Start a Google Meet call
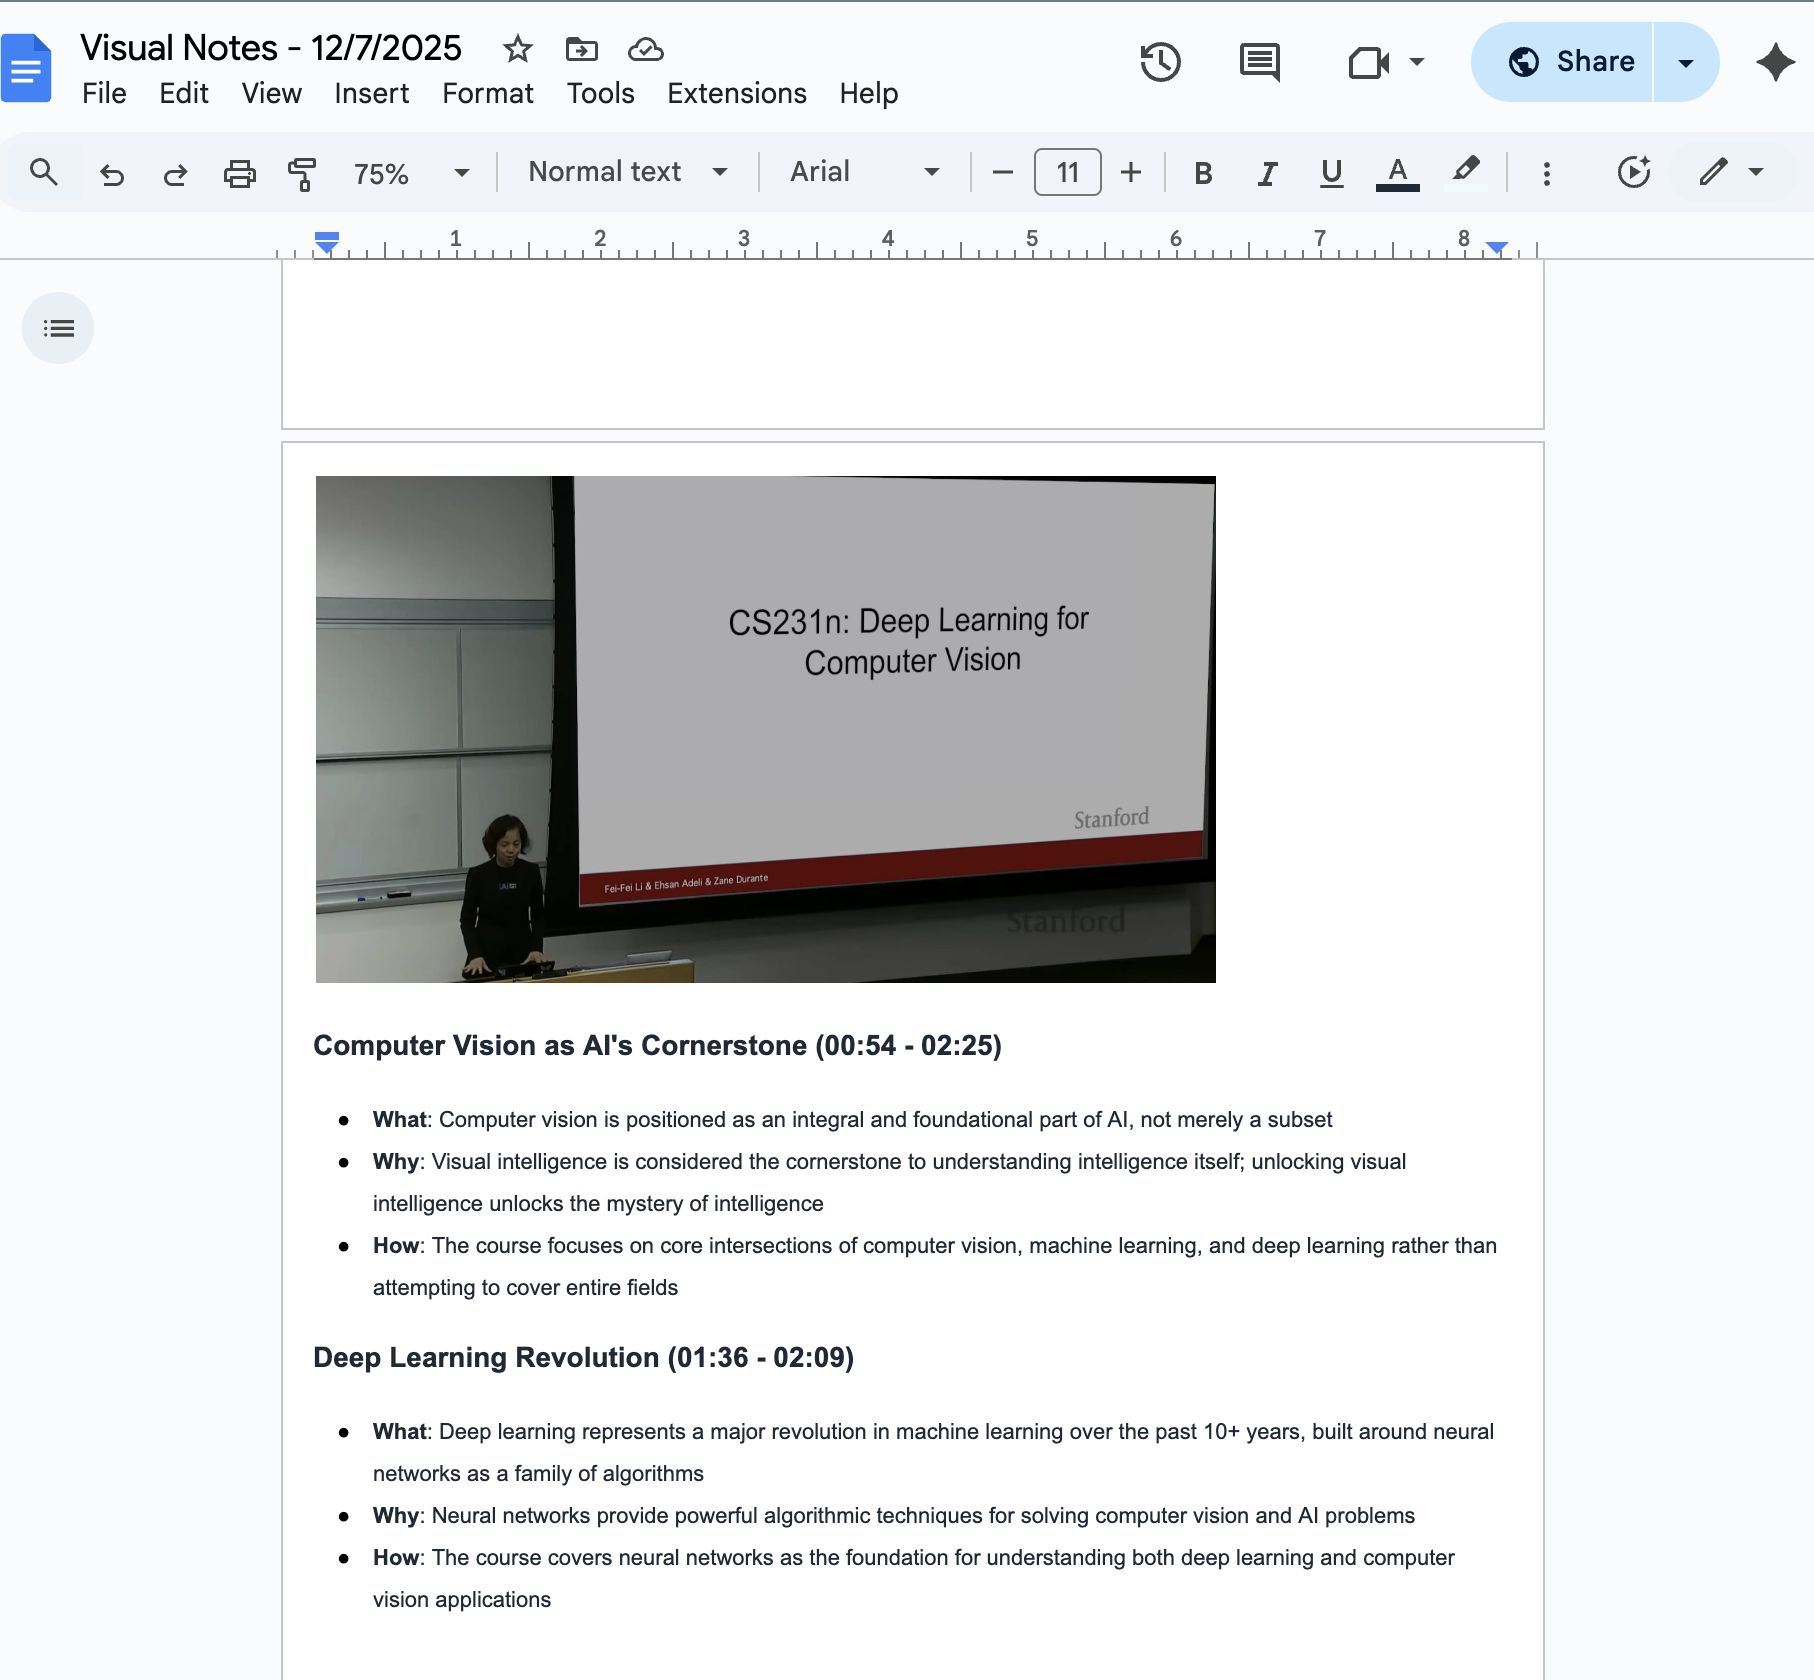This screenshot has height=1680, width=1814. [1368, 61]
